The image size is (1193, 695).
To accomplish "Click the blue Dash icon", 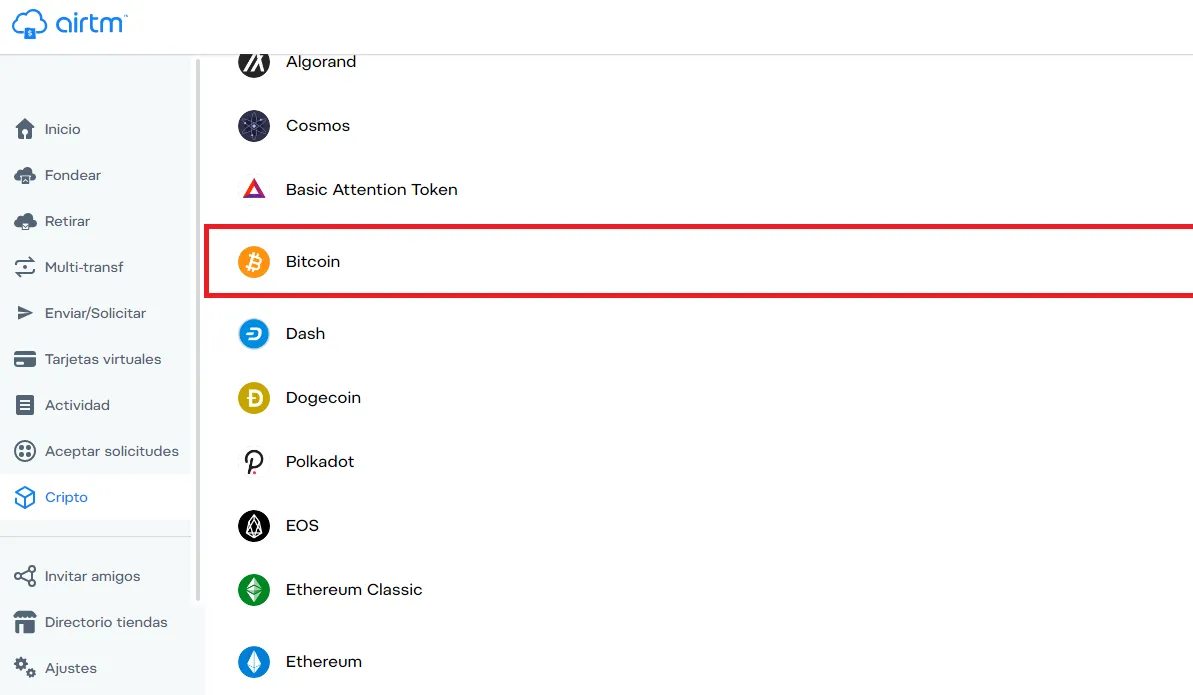I will point(254,333).
